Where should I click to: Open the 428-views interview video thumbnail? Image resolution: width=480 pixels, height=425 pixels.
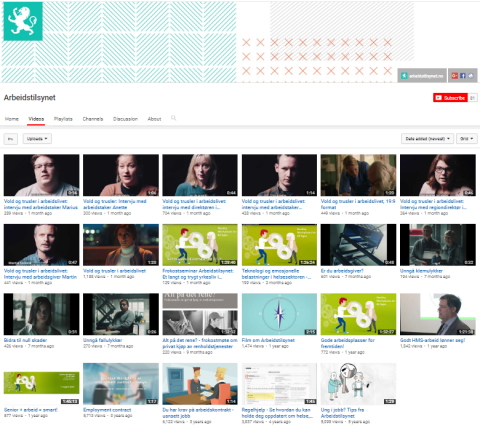pyautogui.click(x=279, y=175)
